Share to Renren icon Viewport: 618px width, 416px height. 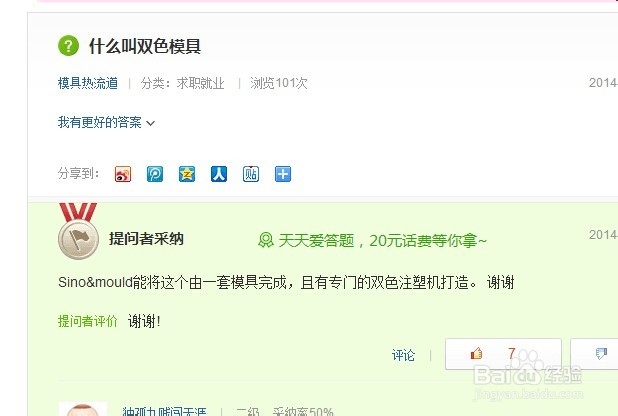(x=219, y=174)
